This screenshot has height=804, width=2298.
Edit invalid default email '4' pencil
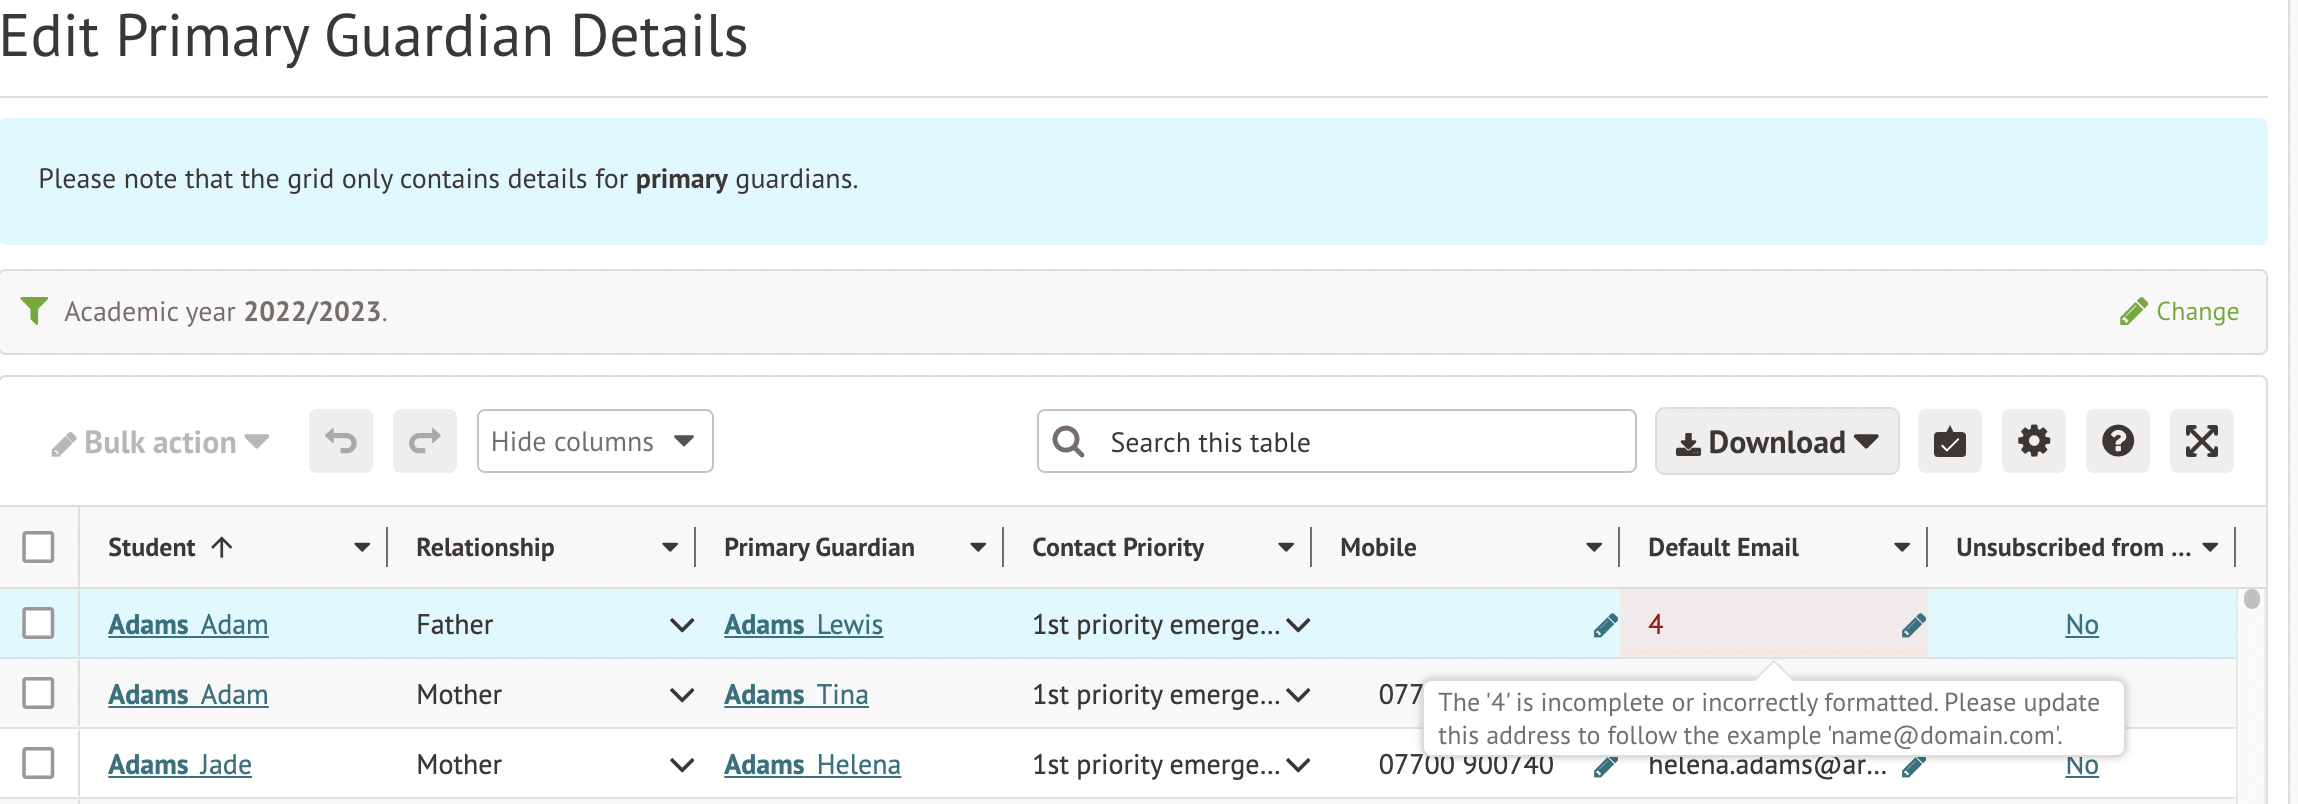pos(1913,626)
